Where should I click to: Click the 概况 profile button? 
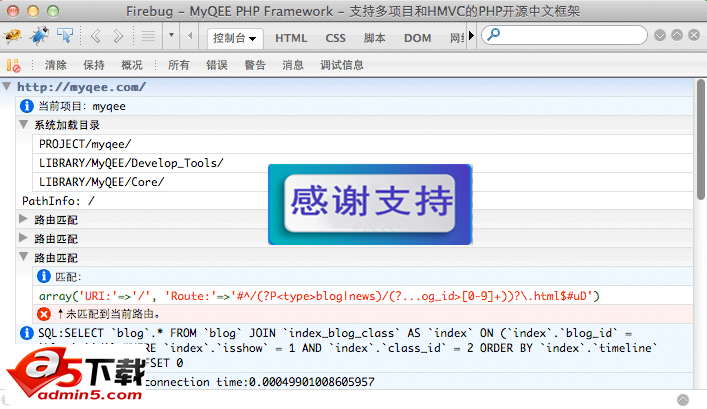132,65
